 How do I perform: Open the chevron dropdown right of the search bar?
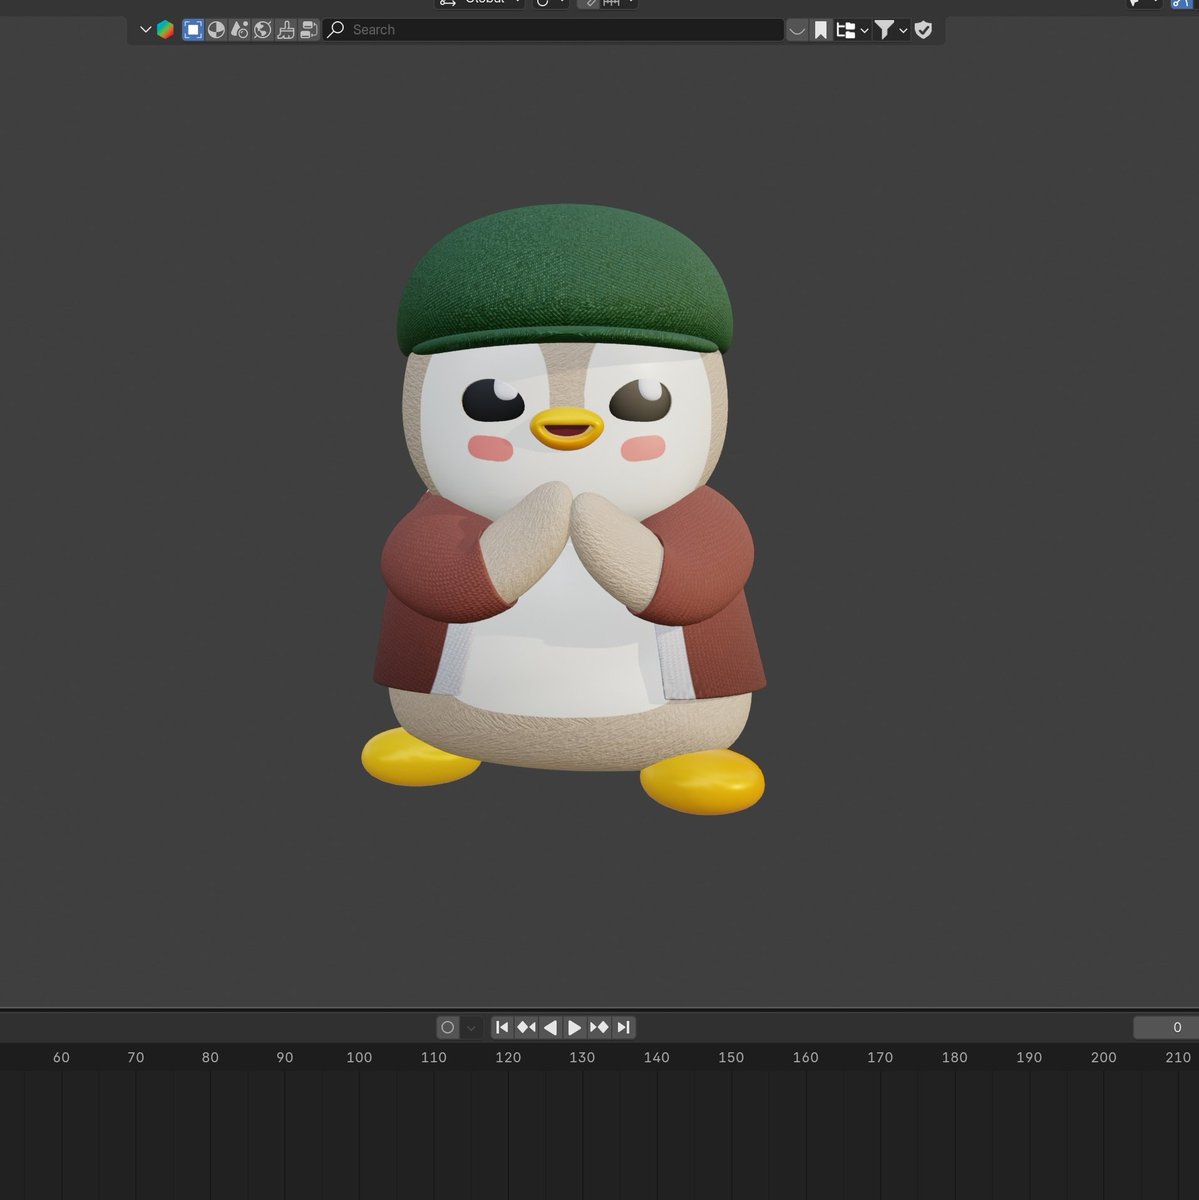[797, 30]
